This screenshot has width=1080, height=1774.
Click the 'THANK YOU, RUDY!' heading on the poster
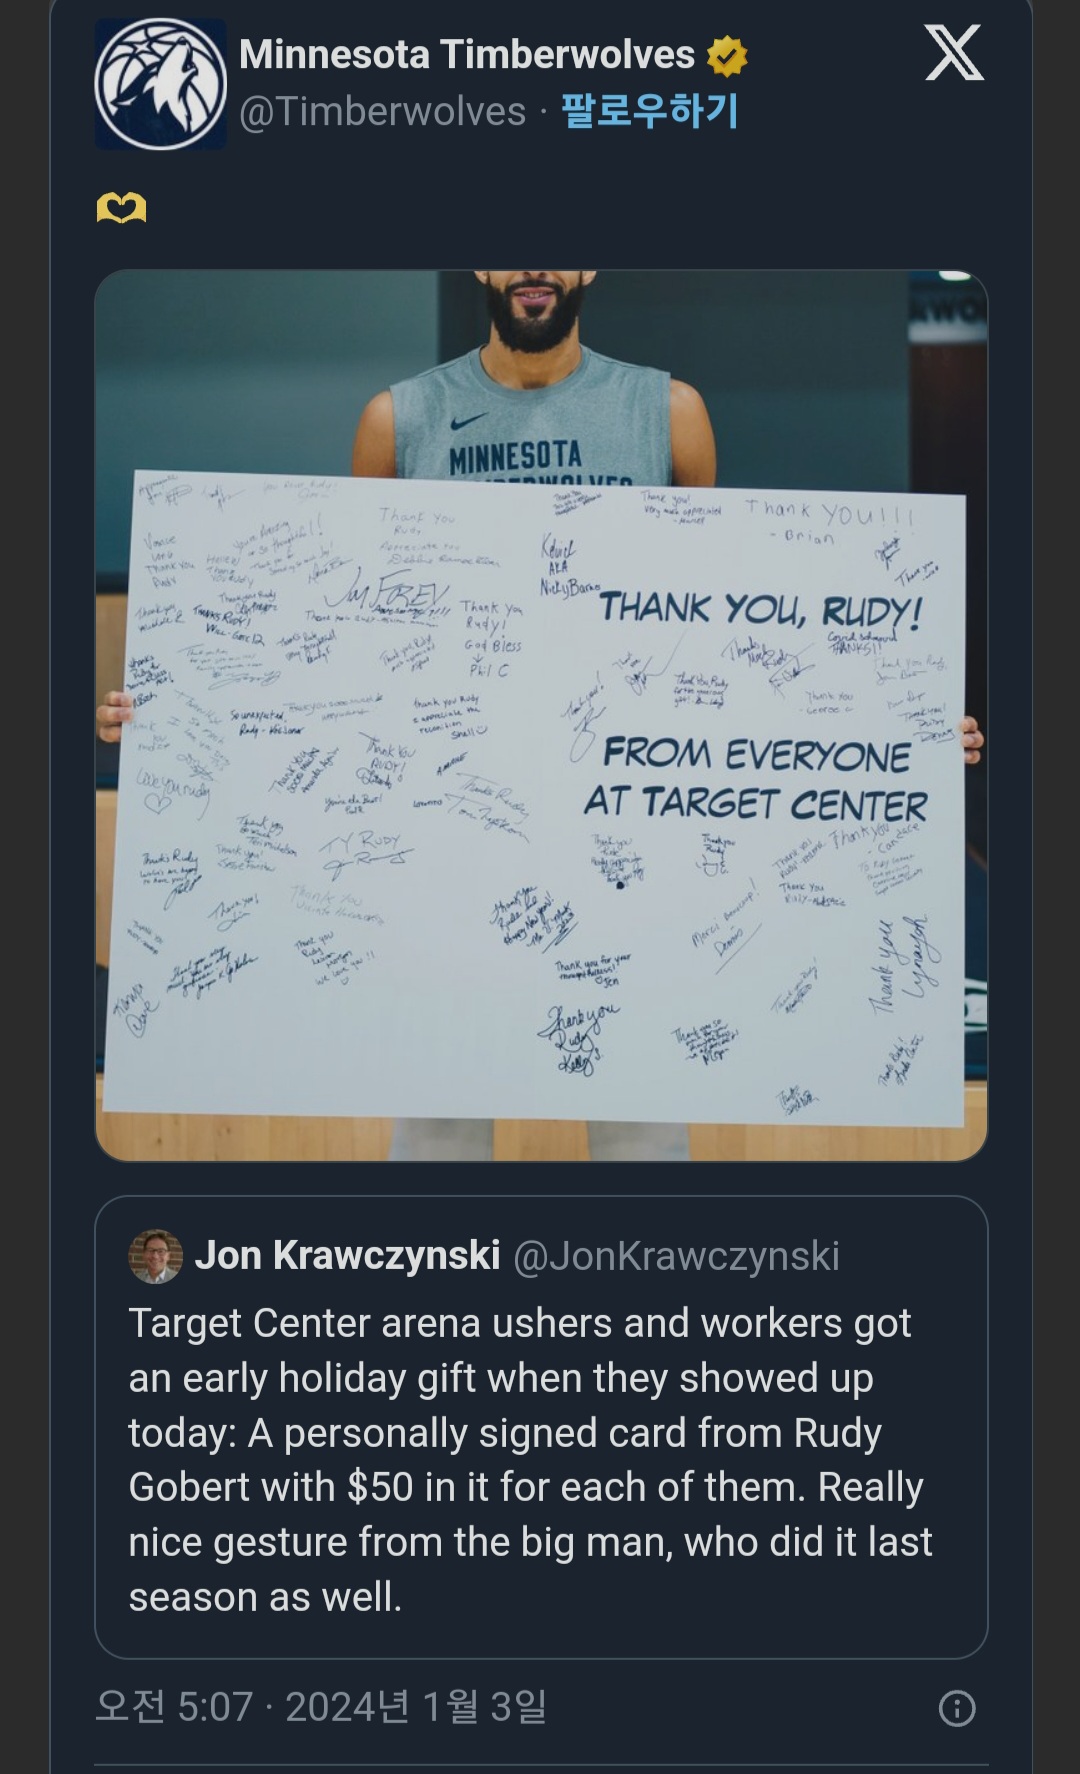[x=760, y=609]
